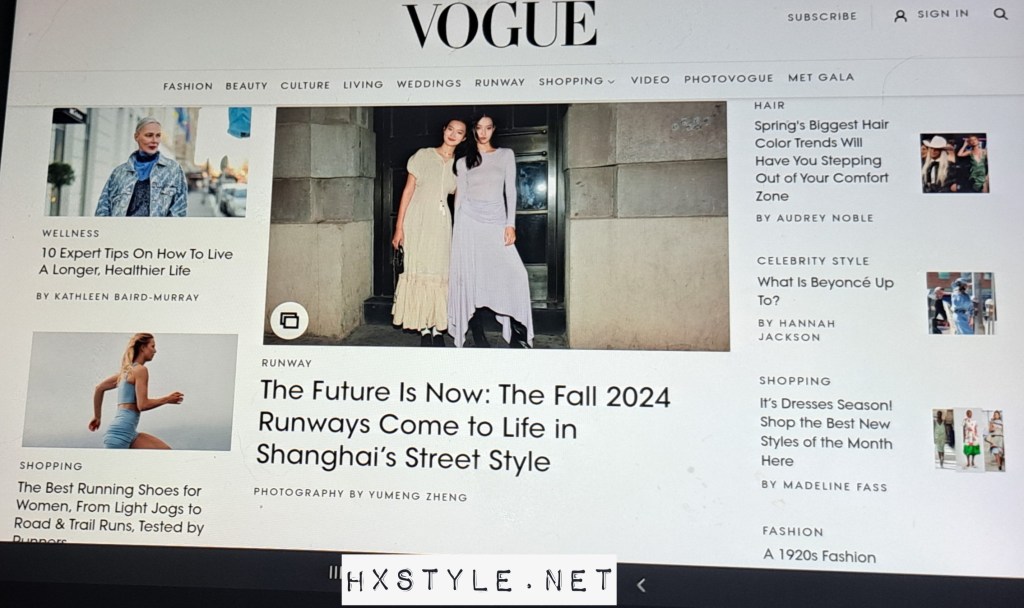1024x608 pixels.
Task: Open the Fashion nav item
Action: pos(188,86)
